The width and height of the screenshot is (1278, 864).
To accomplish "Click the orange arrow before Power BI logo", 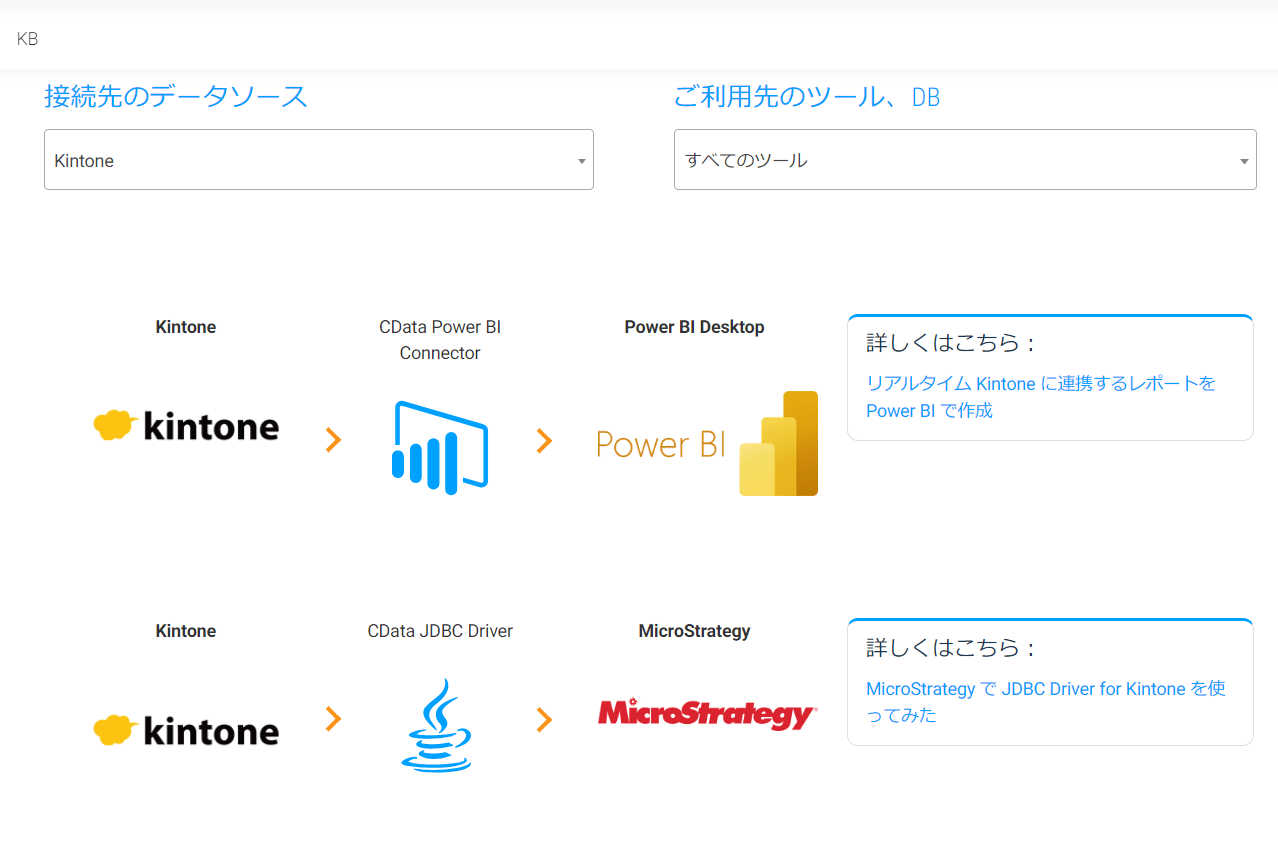I will [x=544, y=440].
